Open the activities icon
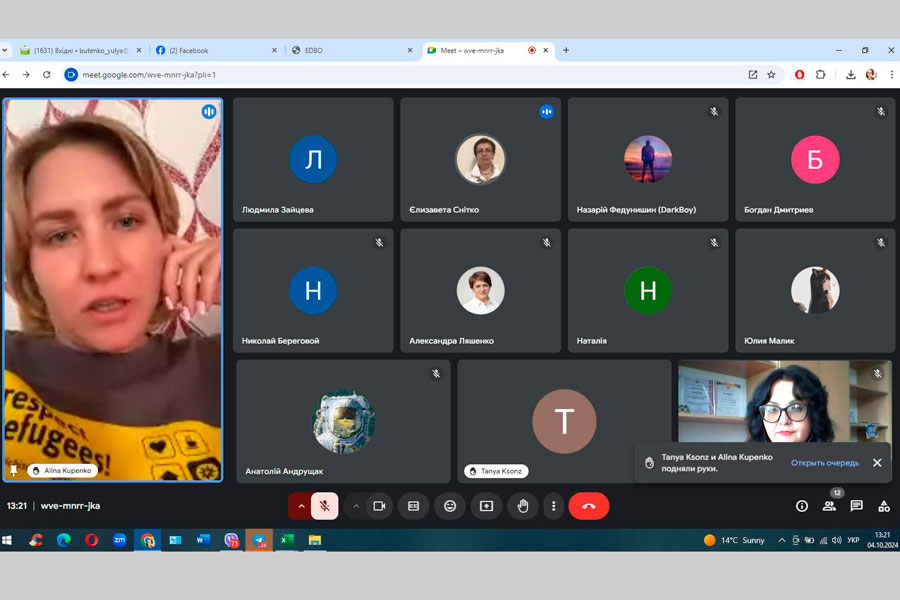Image resolution: width=900 pixels, height=600 pixels. (x=883, y=506)
